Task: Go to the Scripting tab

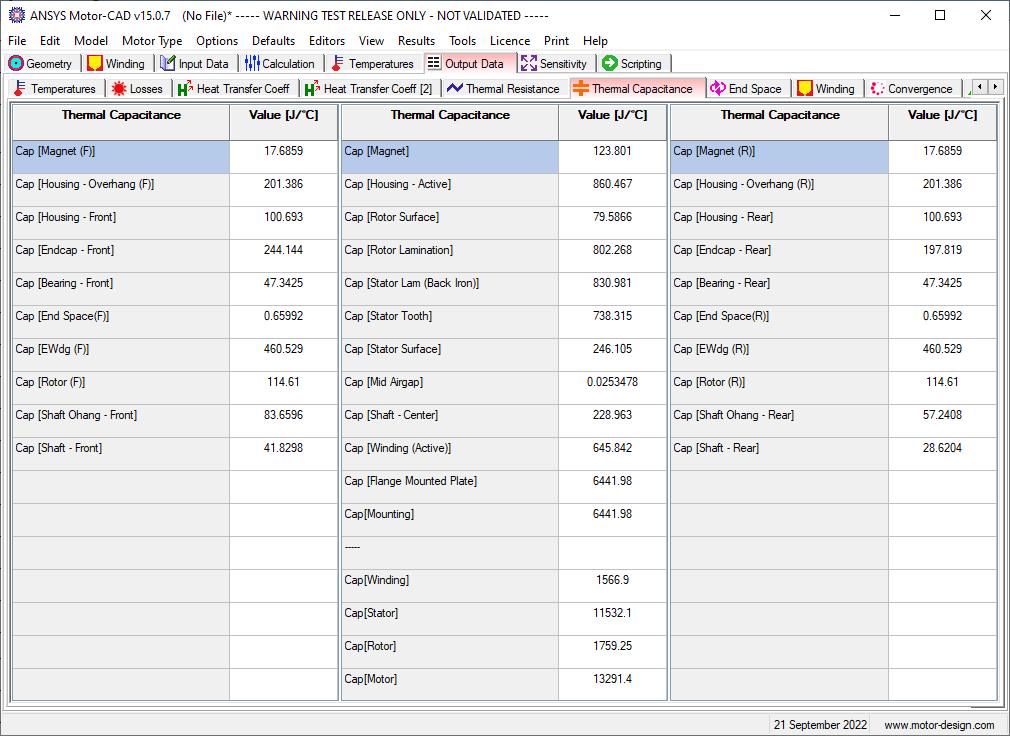Action: click(x=632, y=63)
